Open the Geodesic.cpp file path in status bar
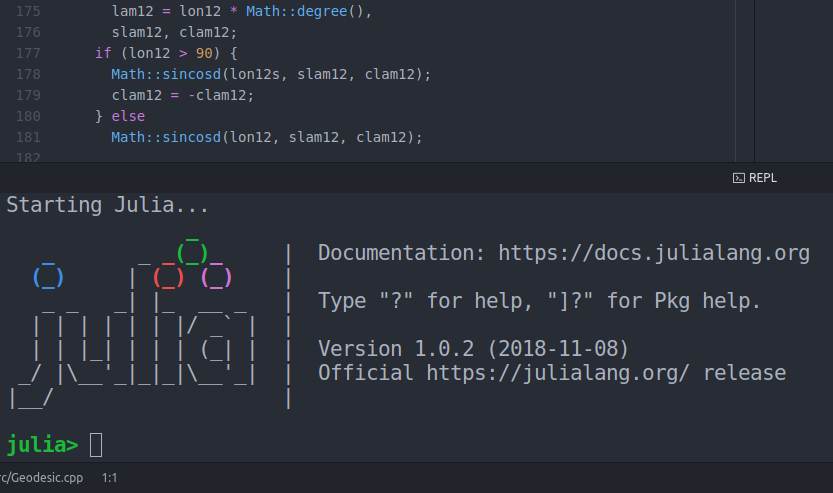 tap(41, 478)
